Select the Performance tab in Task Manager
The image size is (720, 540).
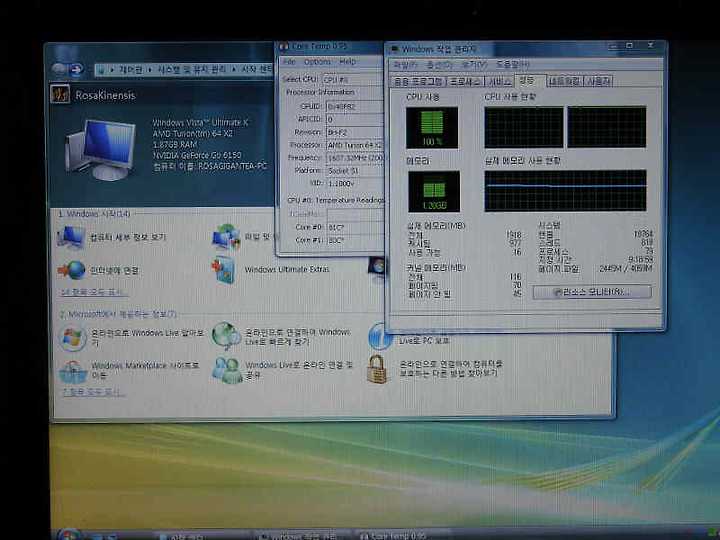coord(529,81)
